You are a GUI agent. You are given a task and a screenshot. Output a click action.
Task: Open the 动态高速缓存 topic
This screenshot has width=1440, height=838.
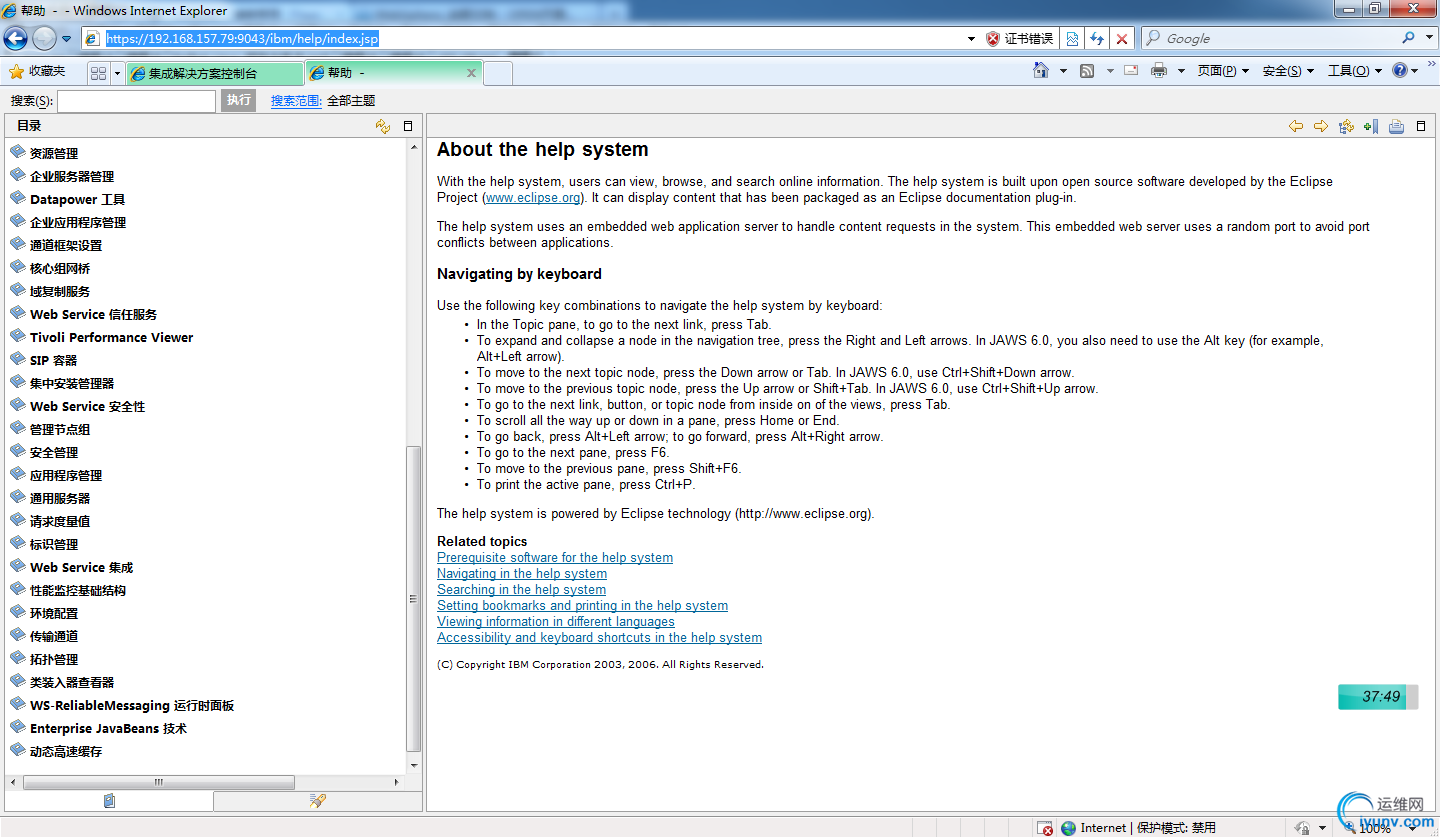tap(66, 752)
